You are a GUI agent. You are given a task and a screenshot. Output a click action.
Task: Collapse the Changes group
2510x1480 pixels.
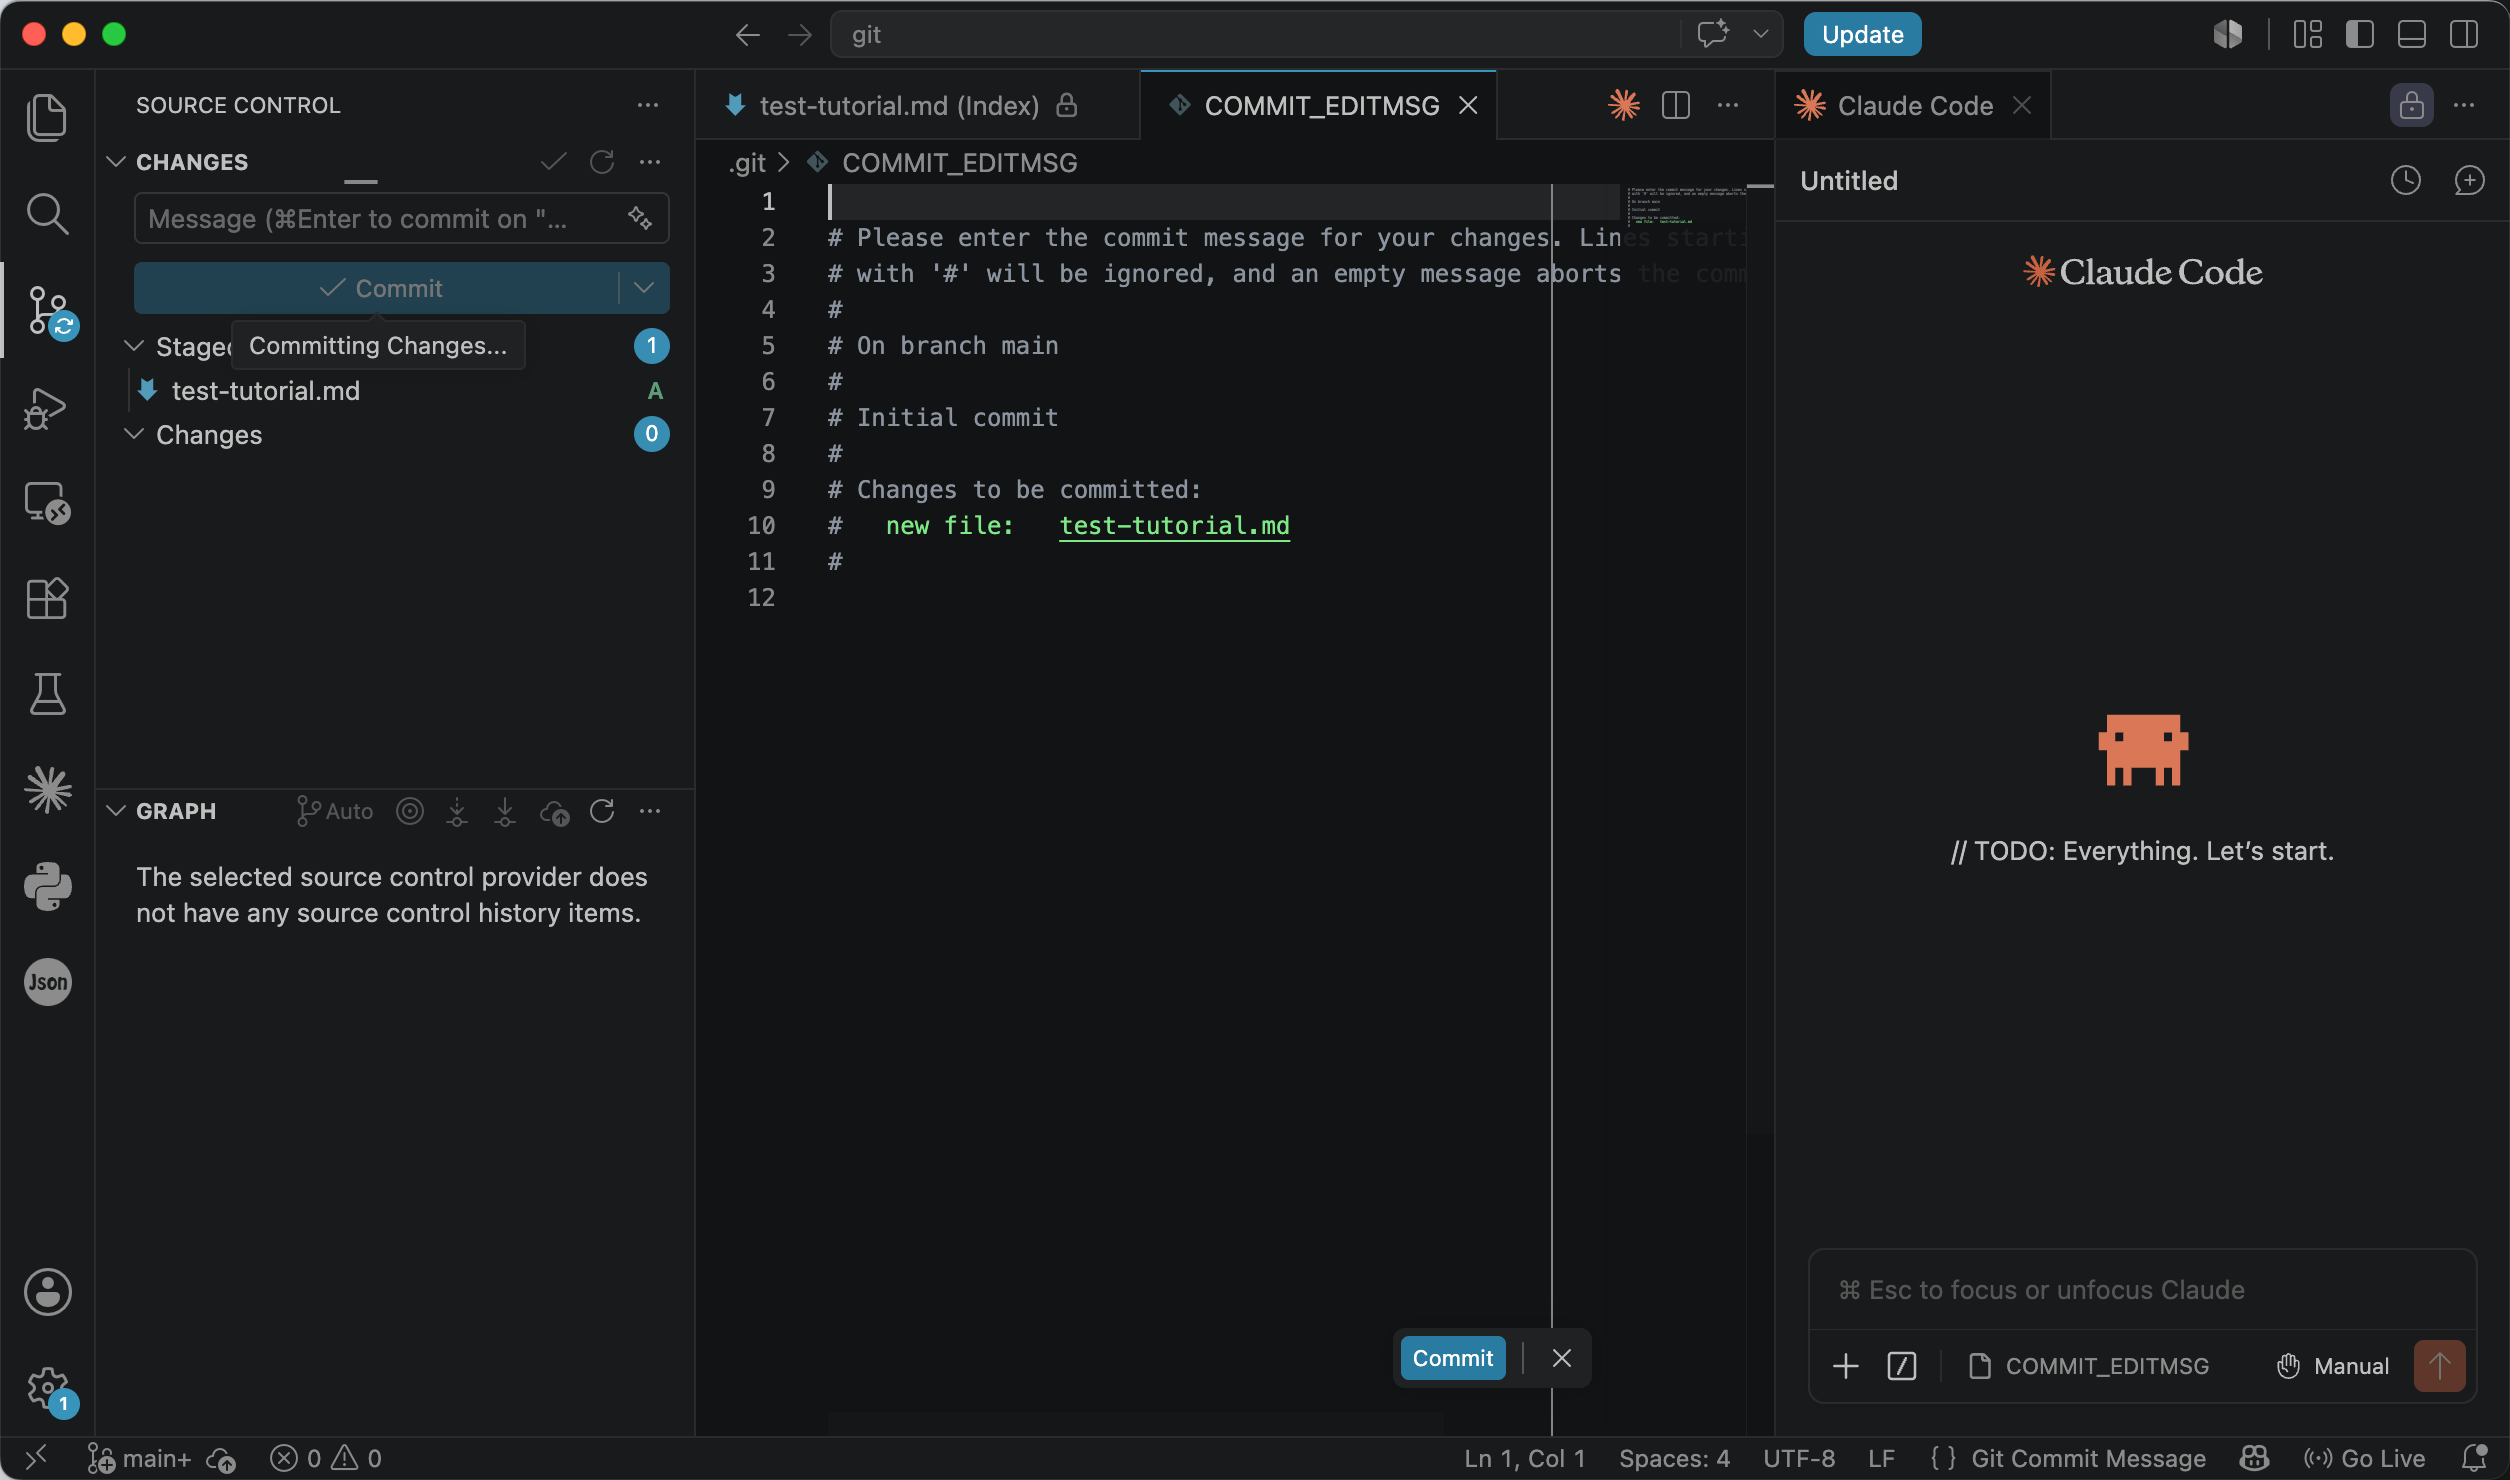pyautogui.click(x=133, y=434)
